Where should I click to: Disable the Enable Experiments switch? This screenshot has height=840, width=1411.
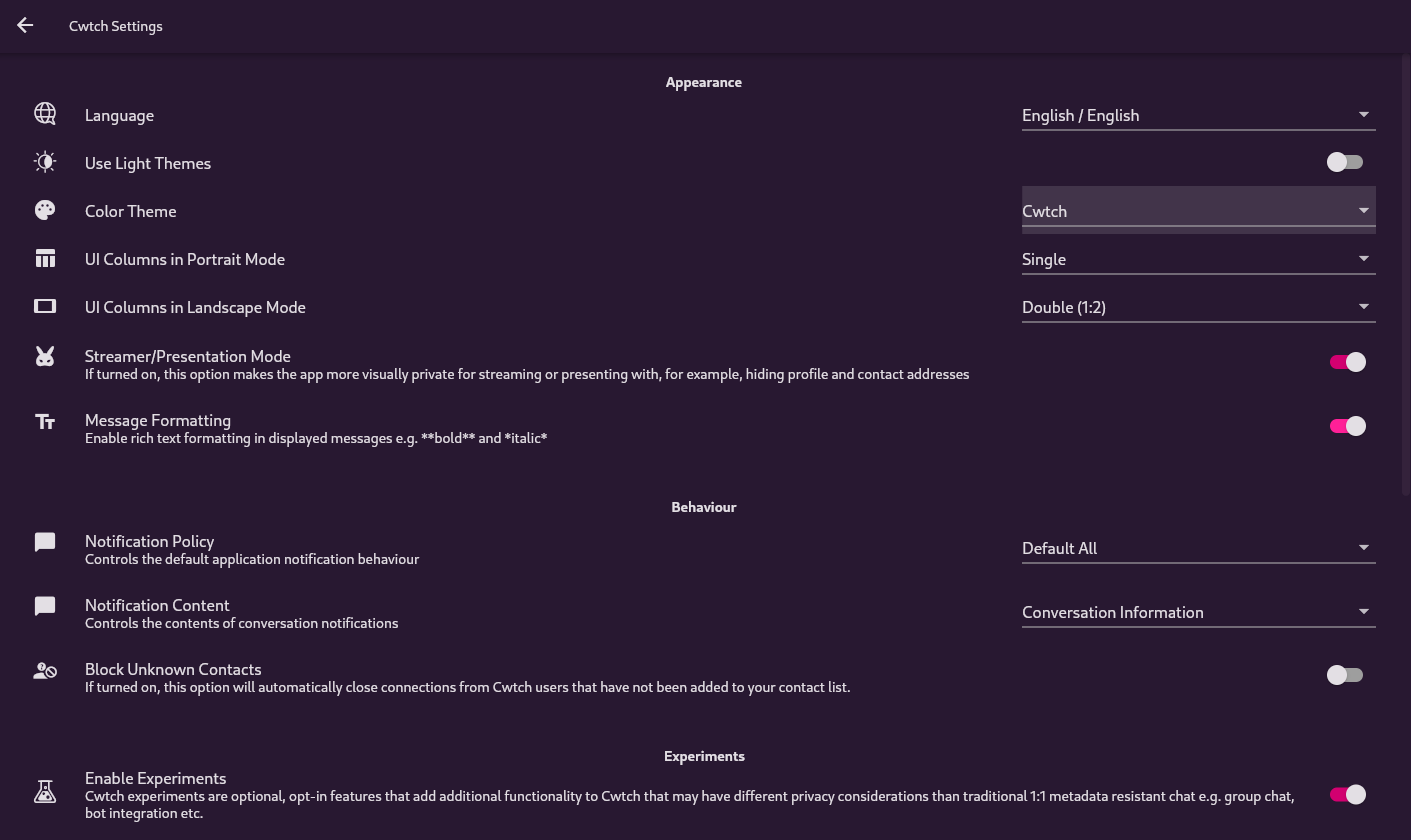[1348, 794]
